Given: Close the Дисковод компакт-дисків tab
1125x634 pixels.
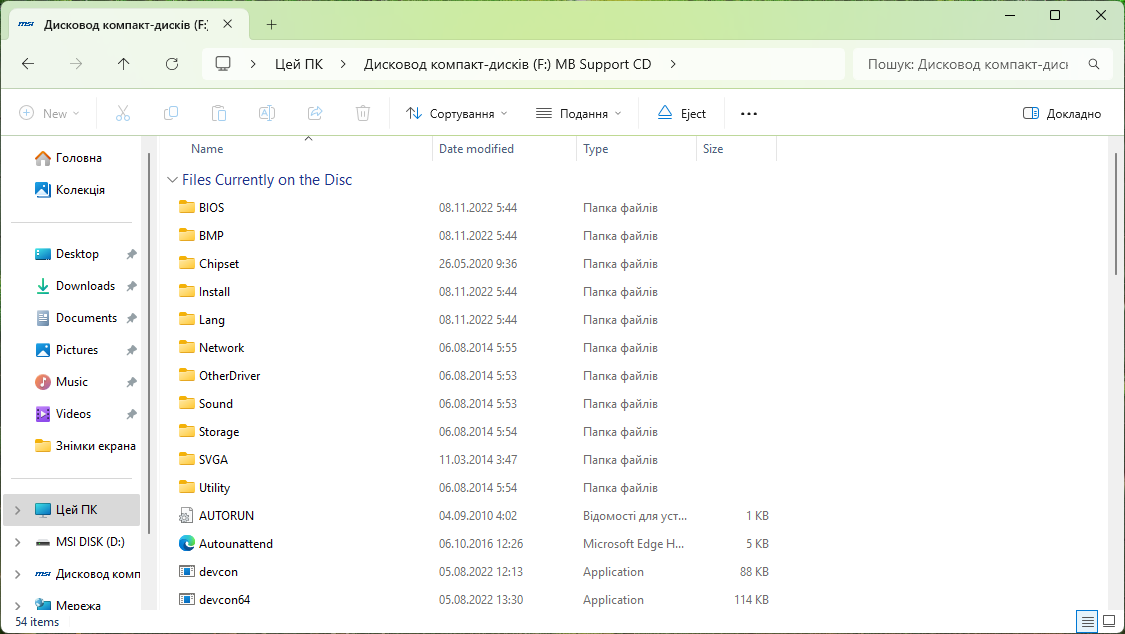Looking at the screenshot, I should pyautogui.click(x=227, y=24).
